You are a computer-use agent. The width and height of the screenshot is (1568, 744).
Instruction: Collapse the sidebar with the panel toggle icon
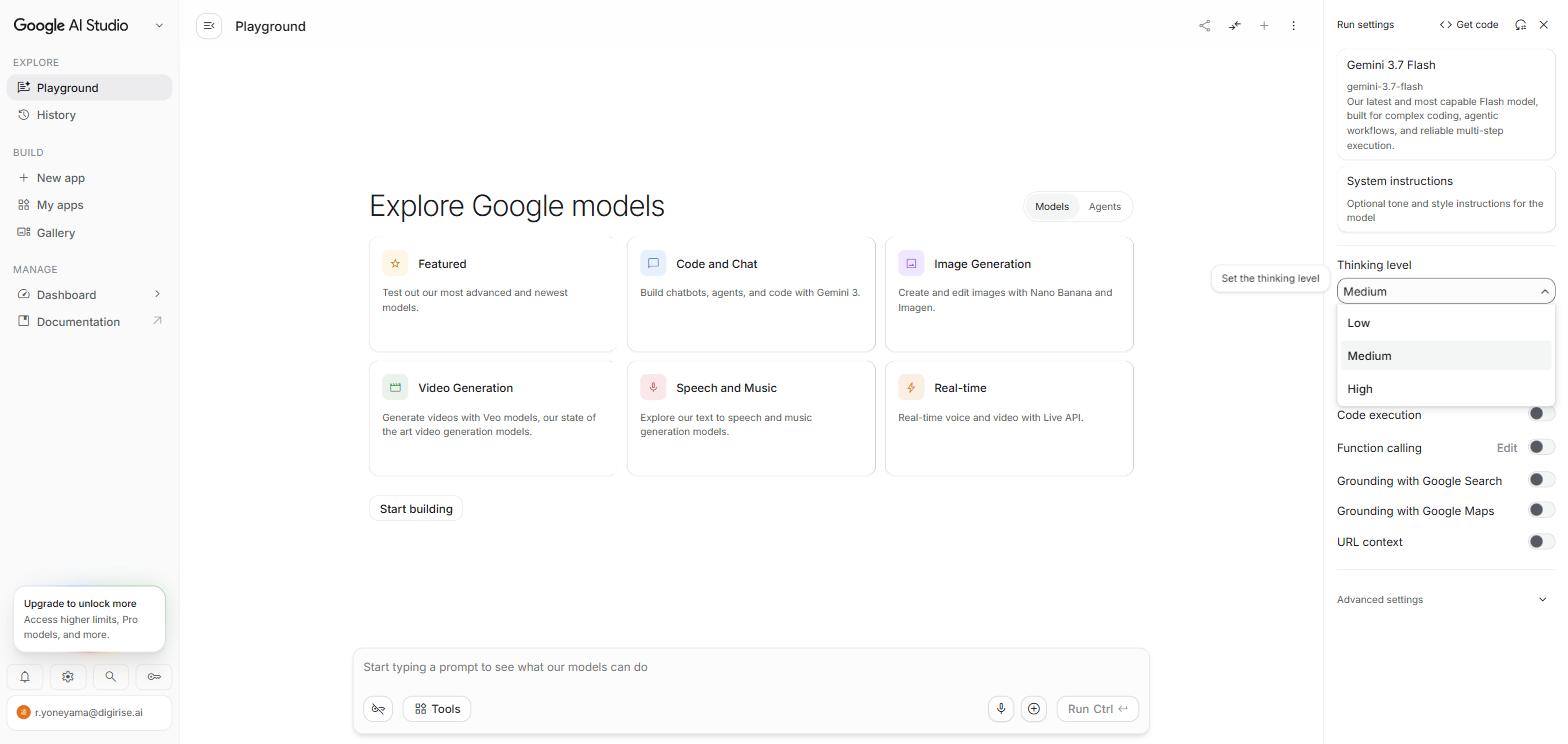click(208, 26)
